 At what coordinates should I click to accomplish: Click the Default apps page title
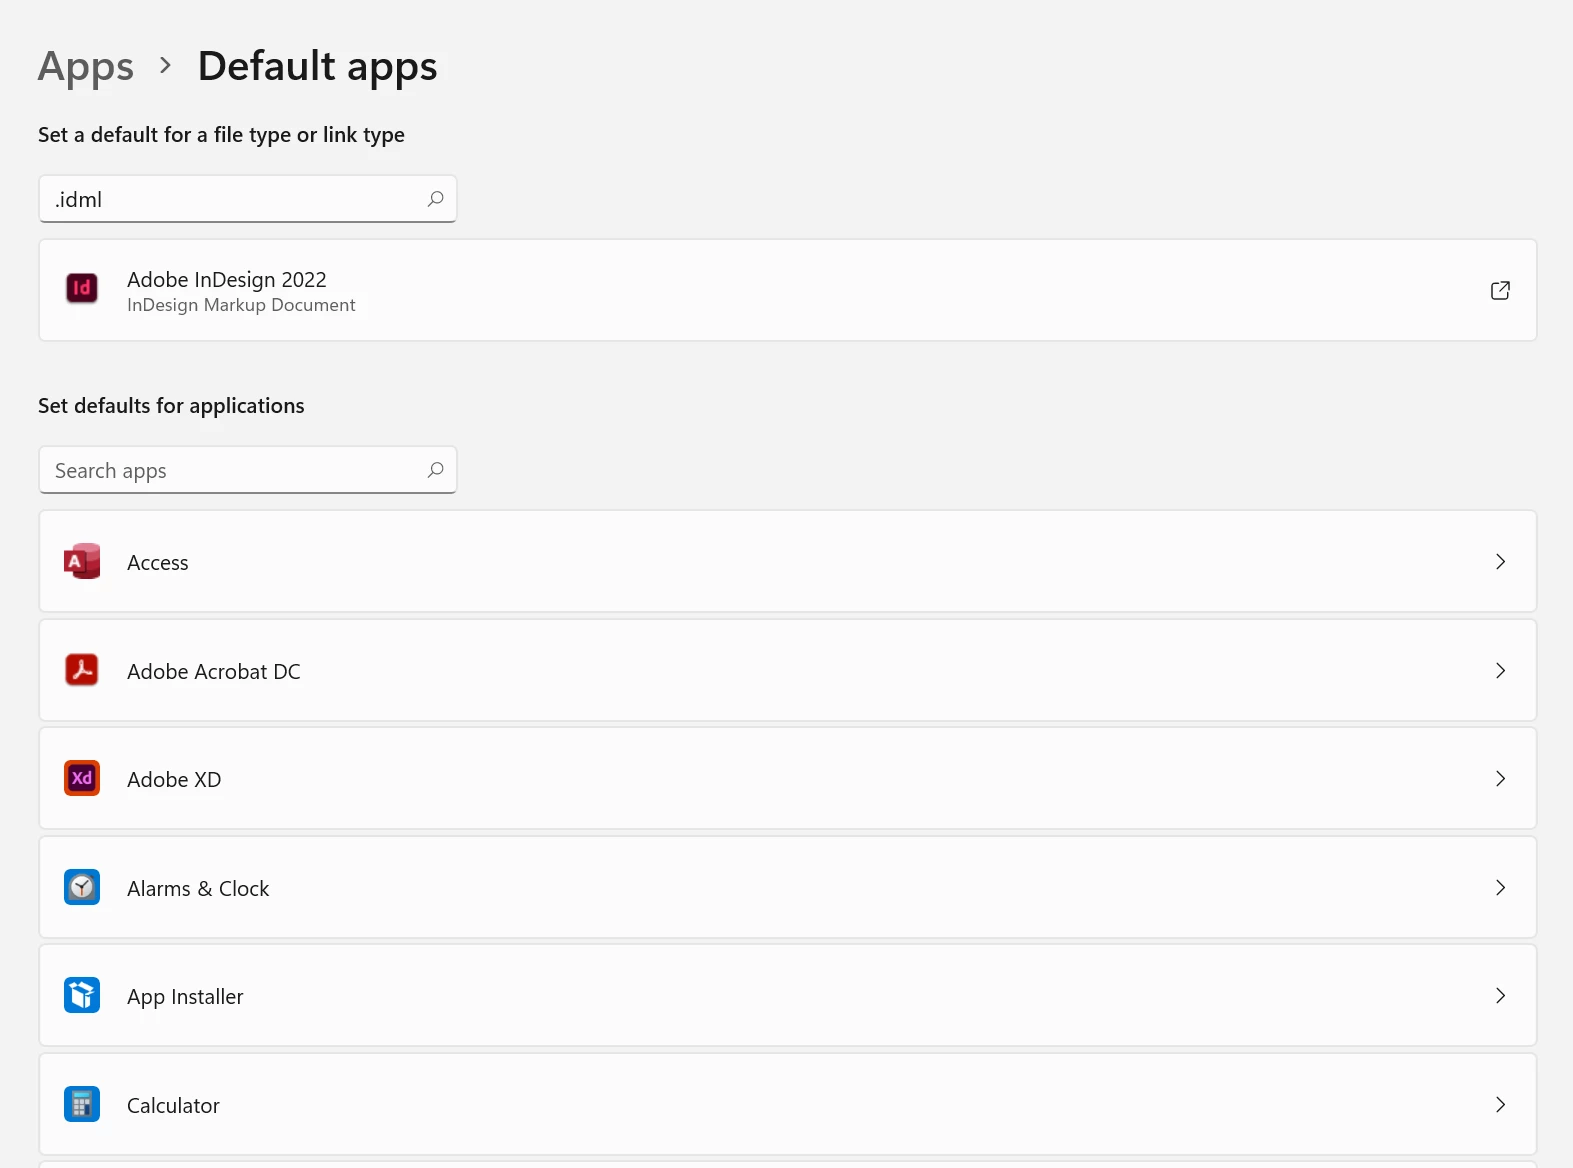[x=317, y=67]
